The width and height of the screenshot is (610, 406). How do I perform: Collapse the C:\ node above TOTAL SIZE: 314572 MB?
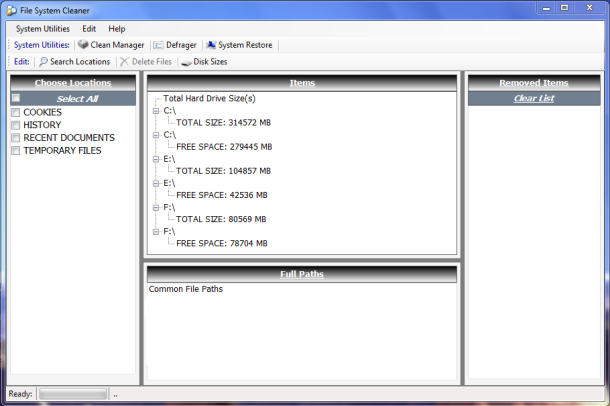(156, 111)
